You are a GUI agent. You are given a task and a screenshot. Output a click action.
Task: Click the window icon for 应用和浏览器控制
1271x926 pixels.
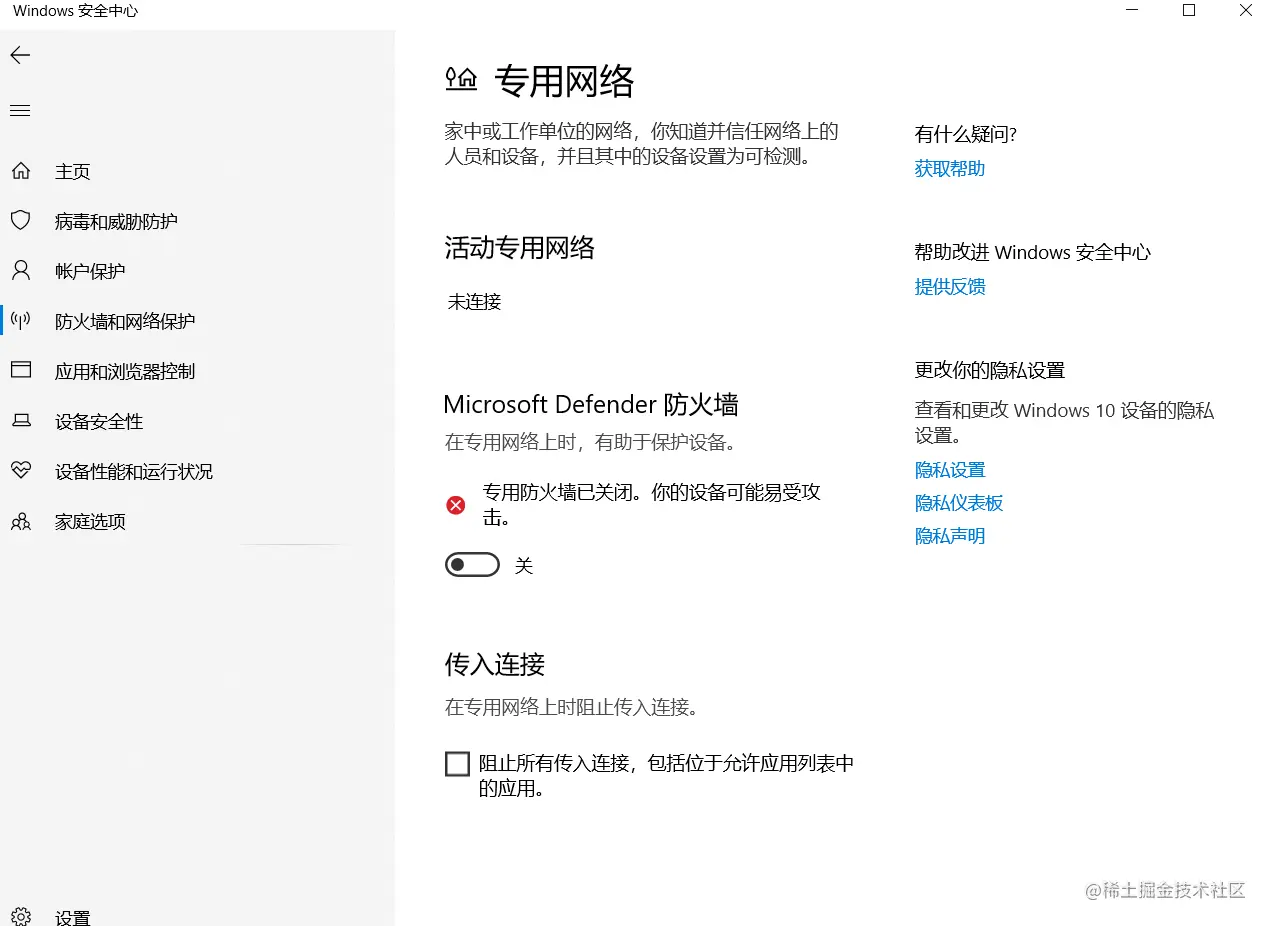coord(21,371)
